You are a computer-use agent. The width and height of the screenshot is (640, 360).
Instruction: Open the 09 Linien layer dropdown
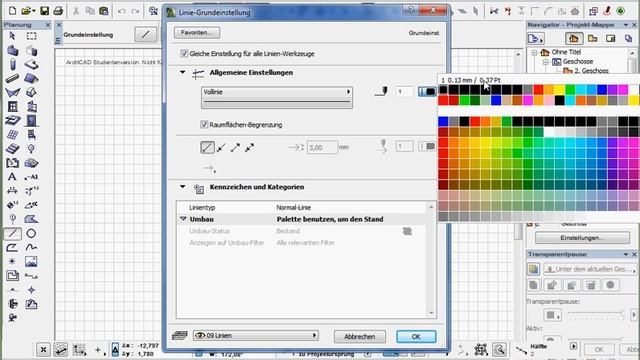click(x=256, y=336)
